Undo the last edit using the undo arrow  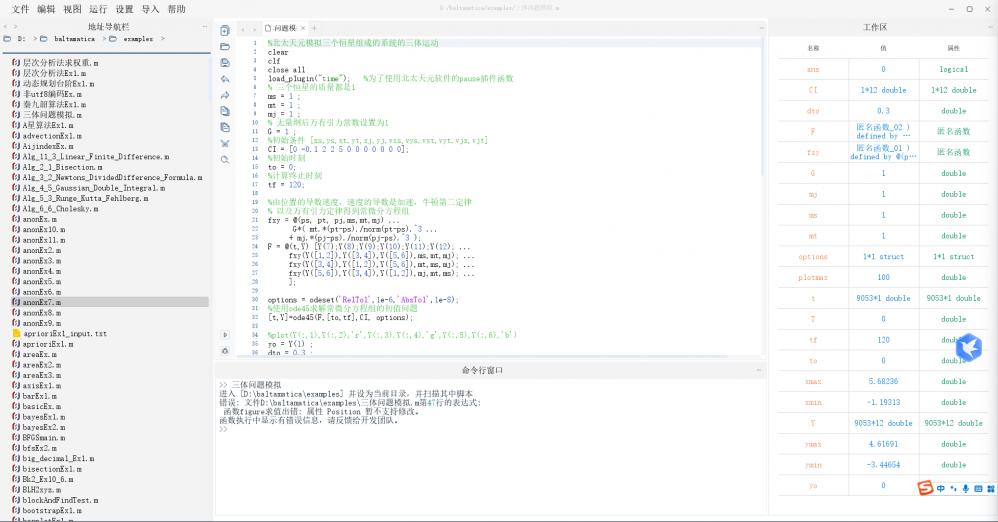click(225, 78)
